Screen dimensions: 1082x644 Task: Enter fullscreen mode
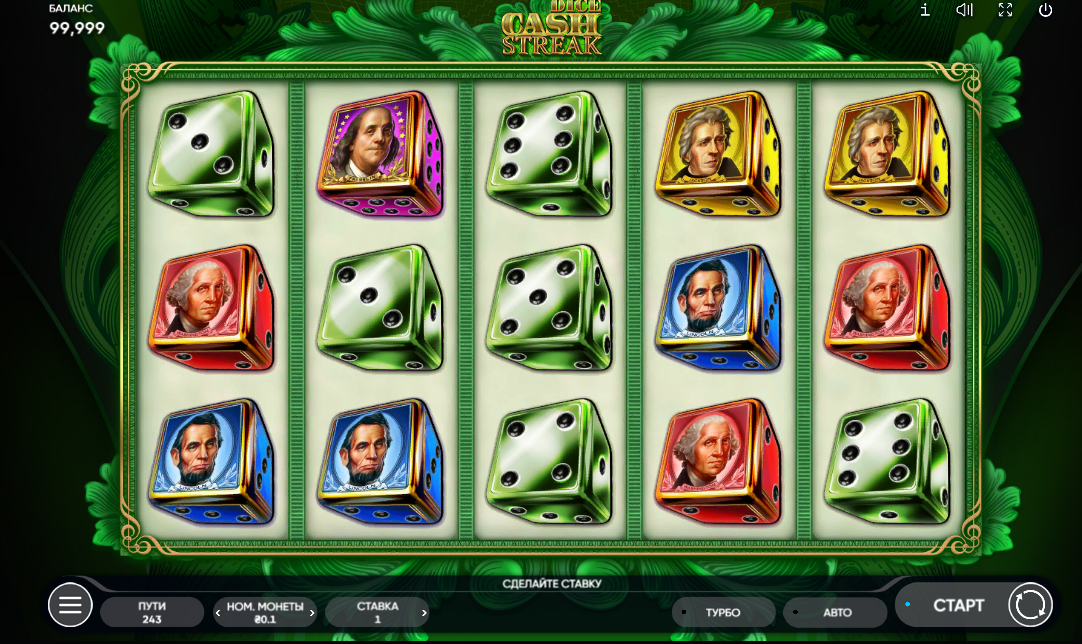[x=1005, y=10]
